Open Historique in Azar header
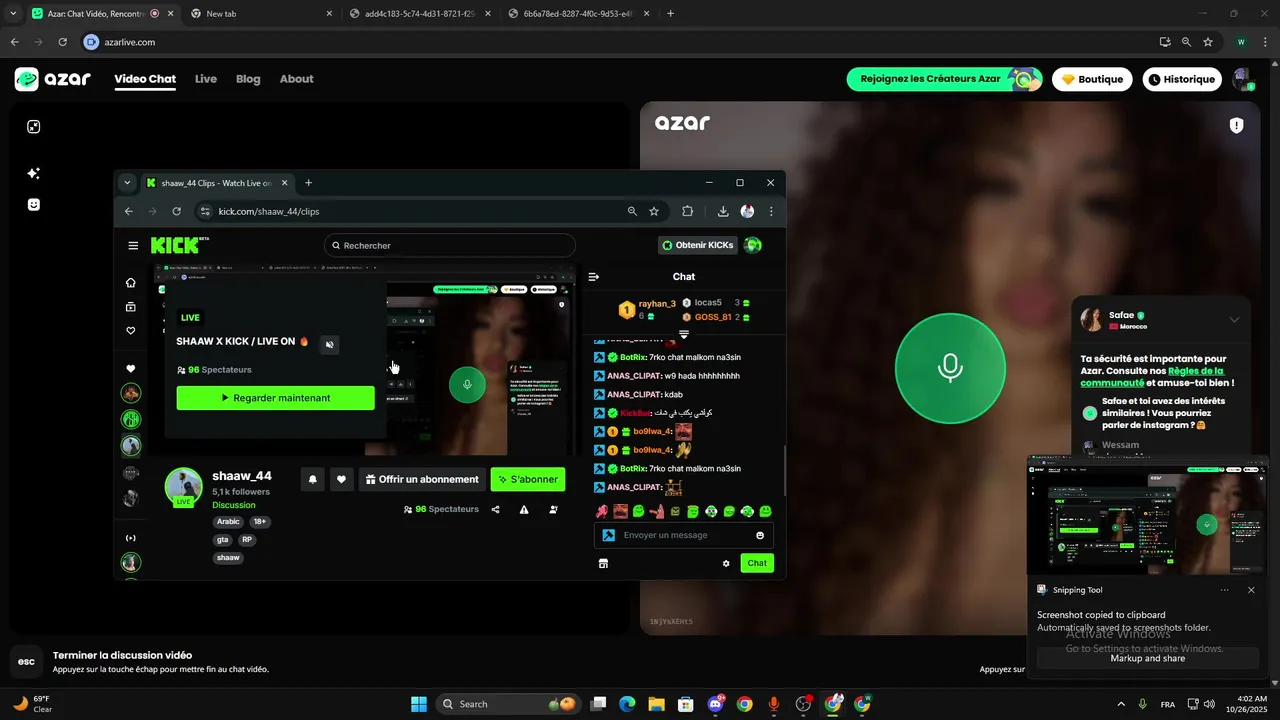 1183,79
